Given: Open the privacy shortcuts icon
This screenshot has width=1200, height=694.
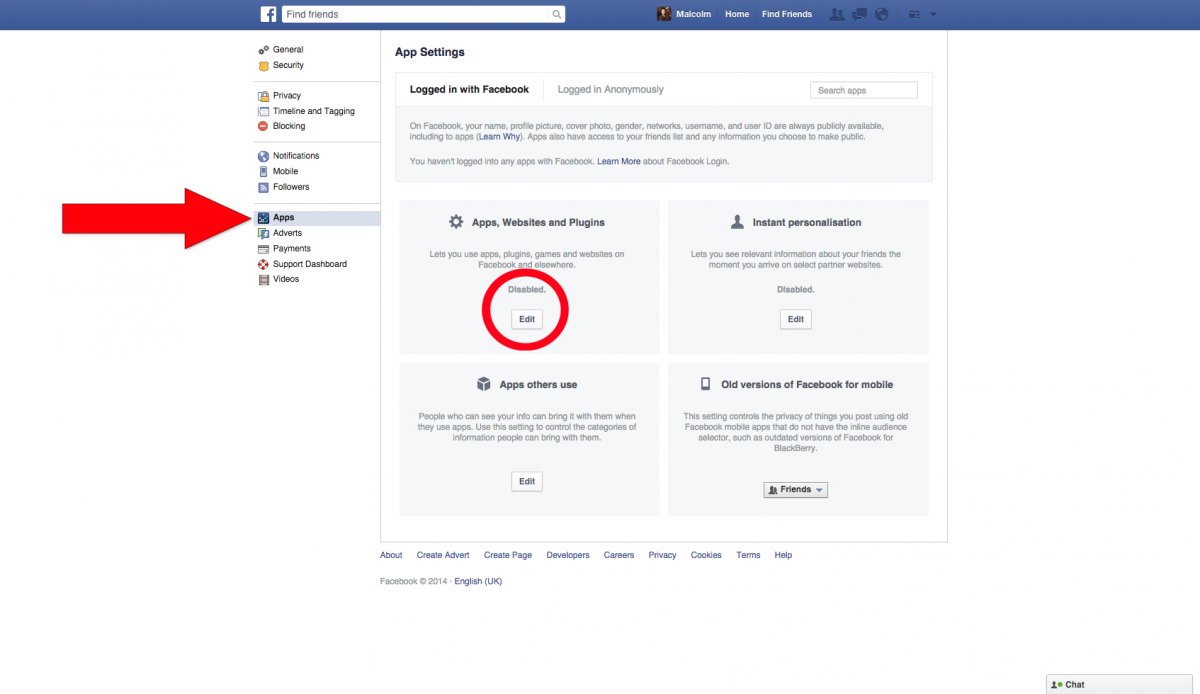Looking at the screenshot, I should tap(913, 15).
